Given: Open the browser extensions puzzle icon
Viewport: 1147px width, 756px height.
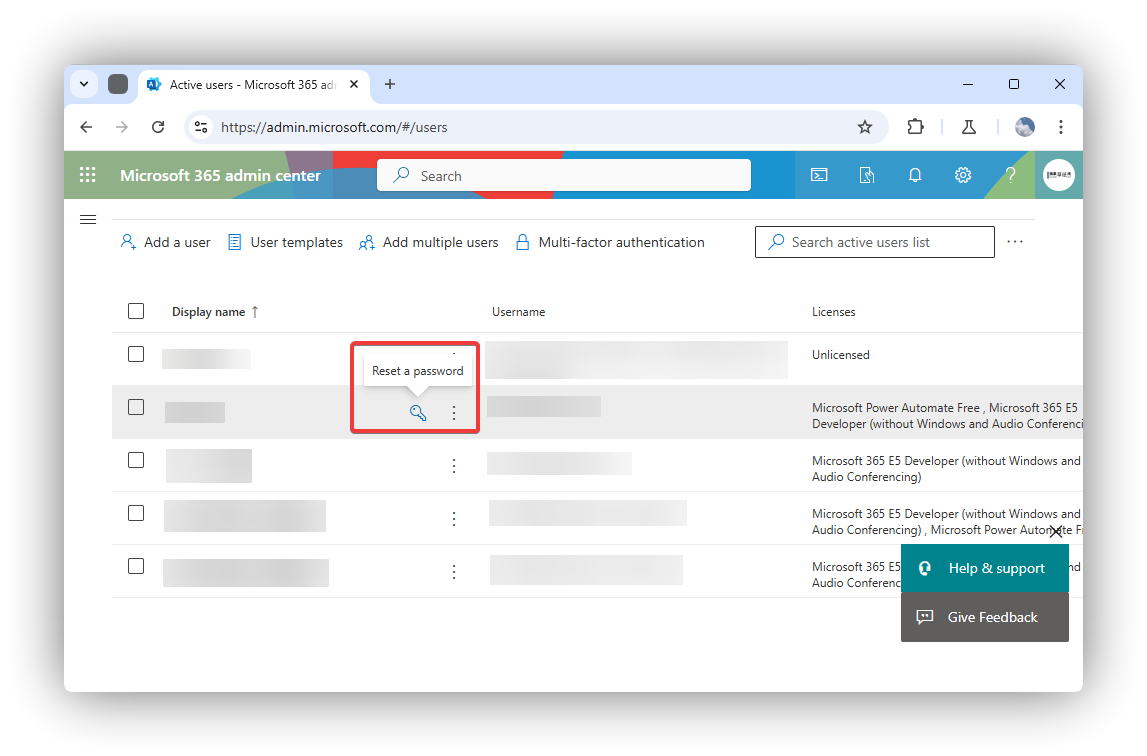Looking at the screenshot, I should (x=915, y=127).
